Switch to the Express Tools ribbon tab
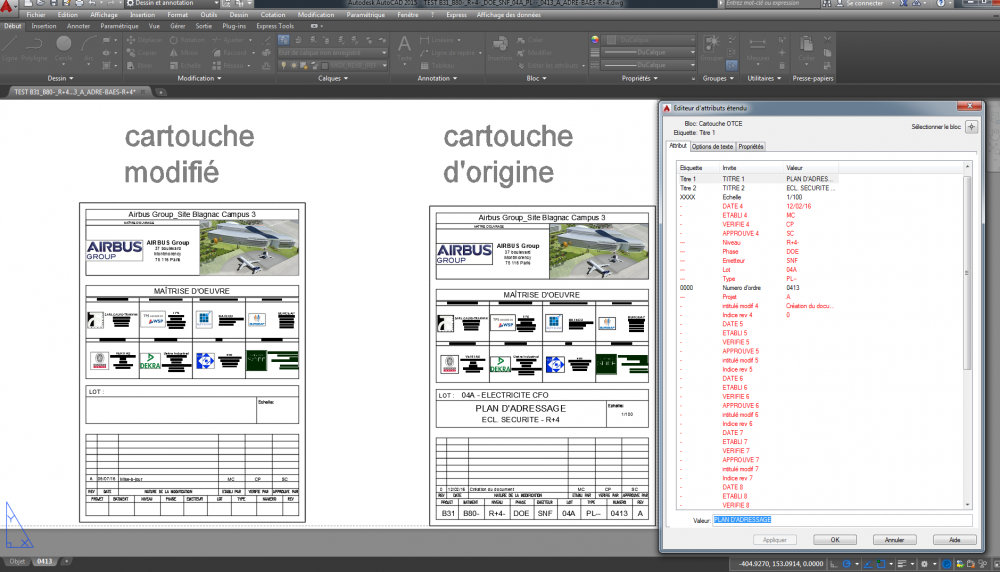This screenshot has height=572, width=1000. click(x=275, y=26)
